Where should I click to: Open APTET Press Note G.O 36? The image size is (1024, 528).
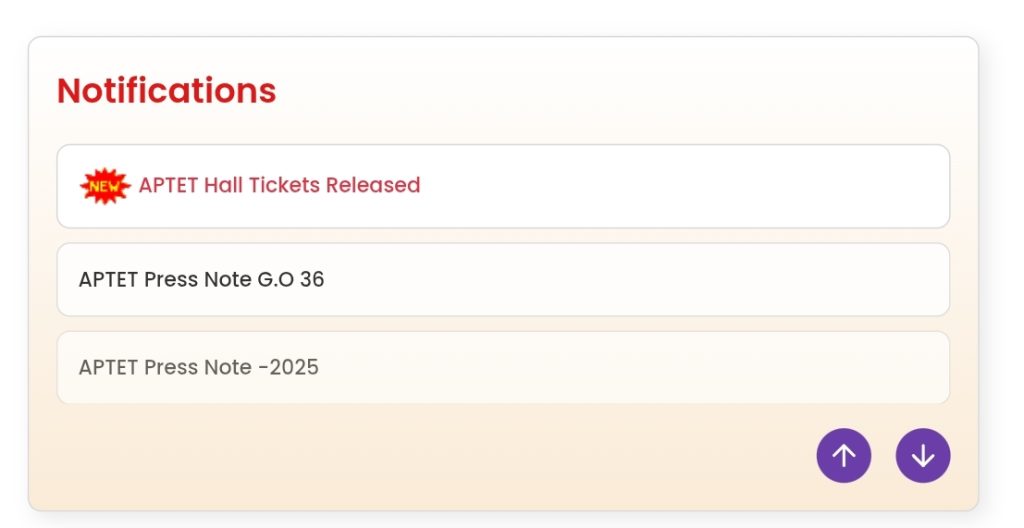pyautogui.click(x=201, y=279)
